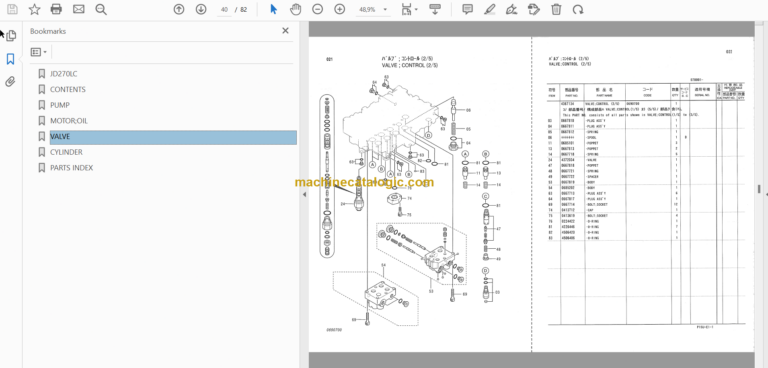Zoom in with the plus icon
The width and height of the screenshot is (768, 368).
click(x=339, y=9)
